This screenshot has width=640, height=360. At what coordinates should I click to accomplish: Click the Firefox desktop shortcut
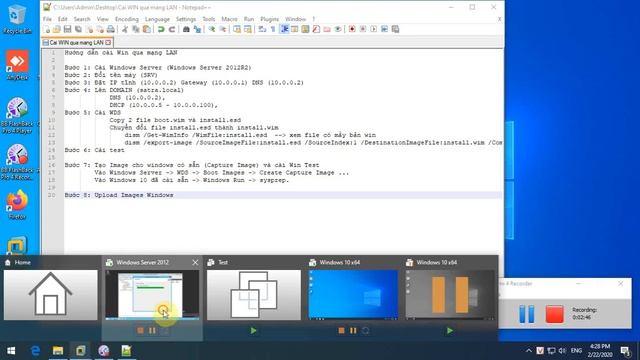click(x=17, y=205)
